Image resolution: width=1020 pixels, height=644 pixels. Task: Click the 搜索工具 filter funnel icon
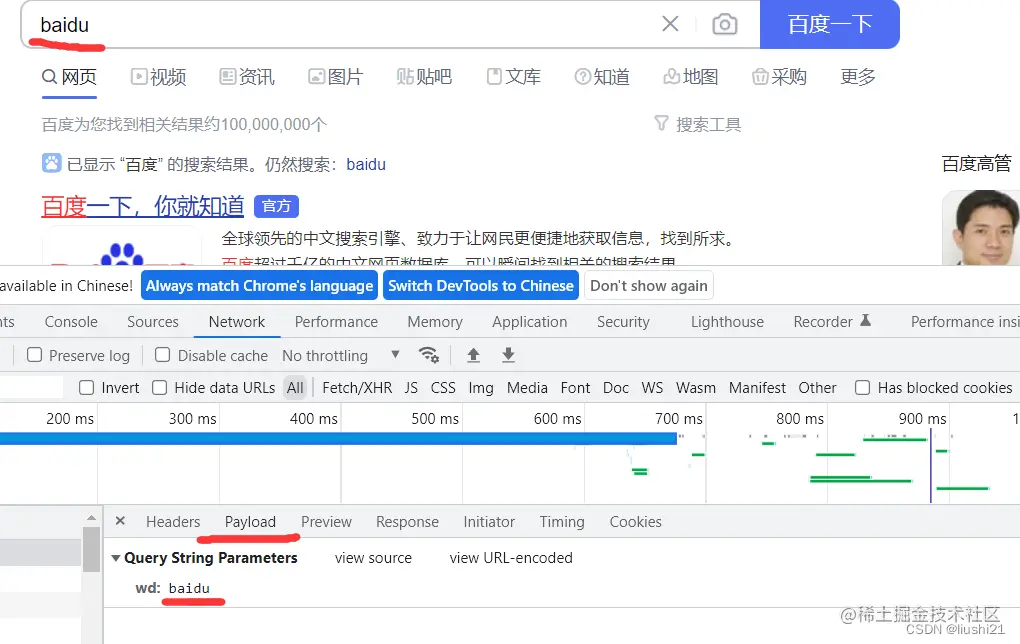coord(661,123)
